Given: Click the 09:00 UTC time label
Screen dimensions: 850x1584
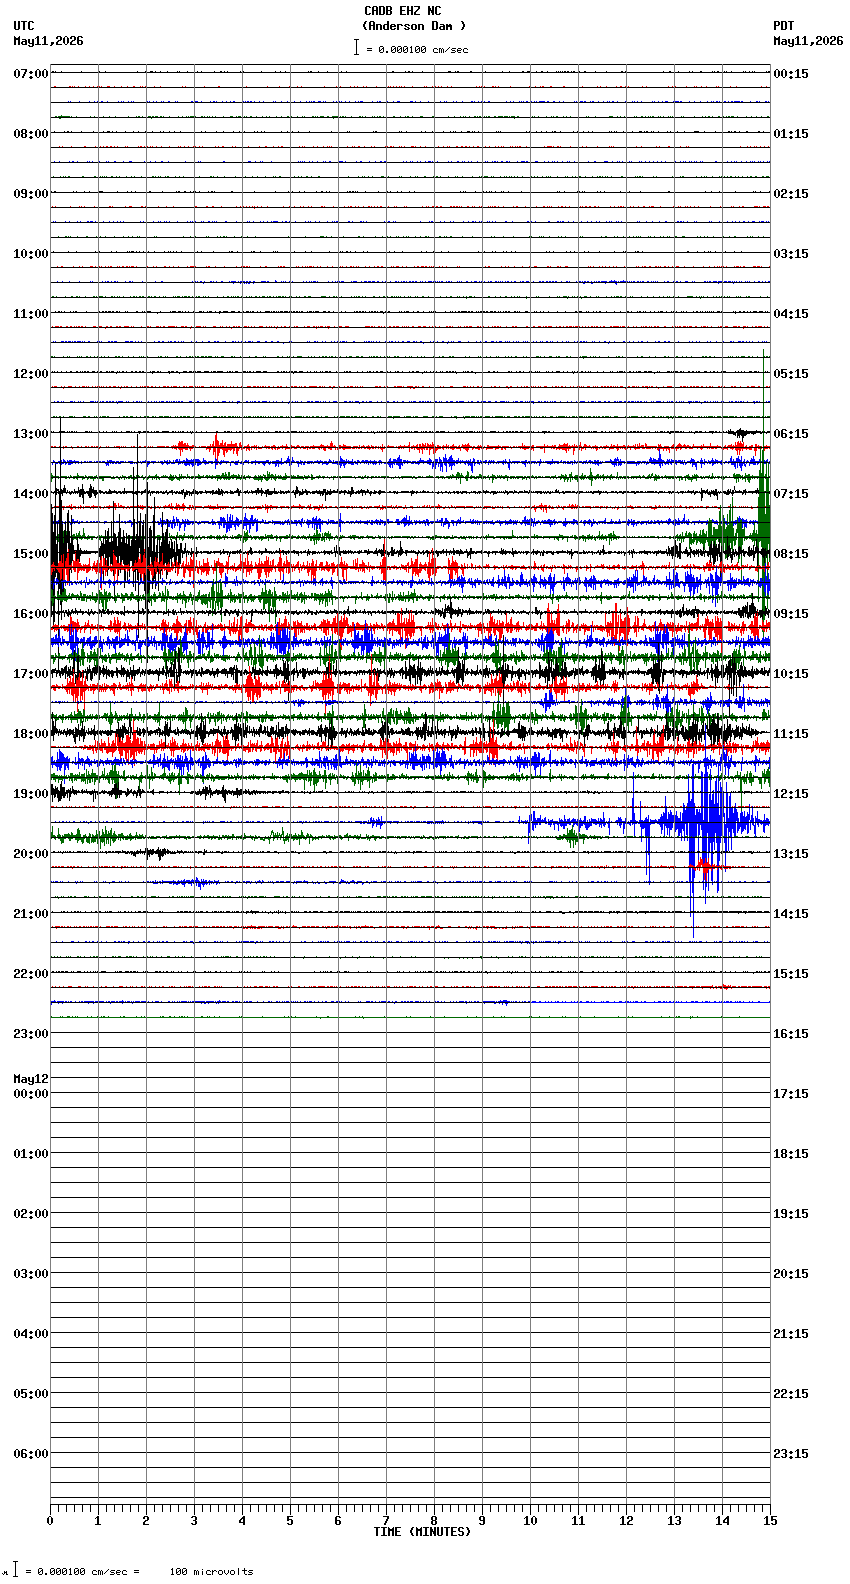Looking at the screenshot, I should click(31, 194).
